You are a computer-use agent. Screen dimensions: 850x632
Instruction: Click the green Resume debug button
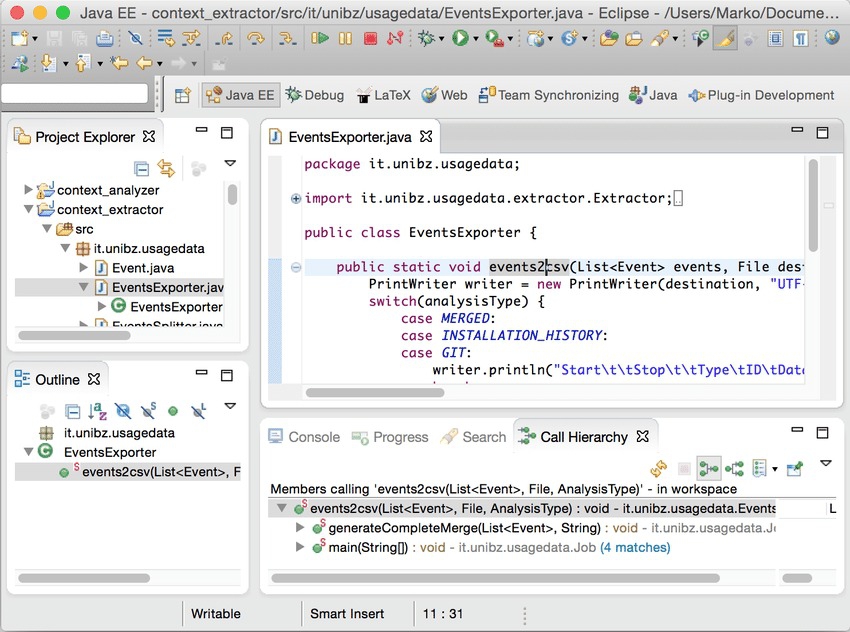[320, 39]
